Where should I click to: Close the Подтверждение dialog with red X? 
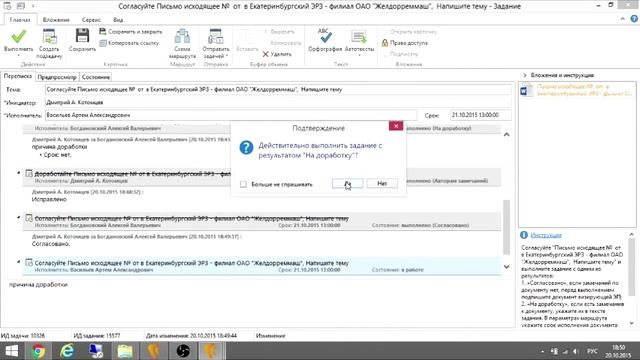396,126
